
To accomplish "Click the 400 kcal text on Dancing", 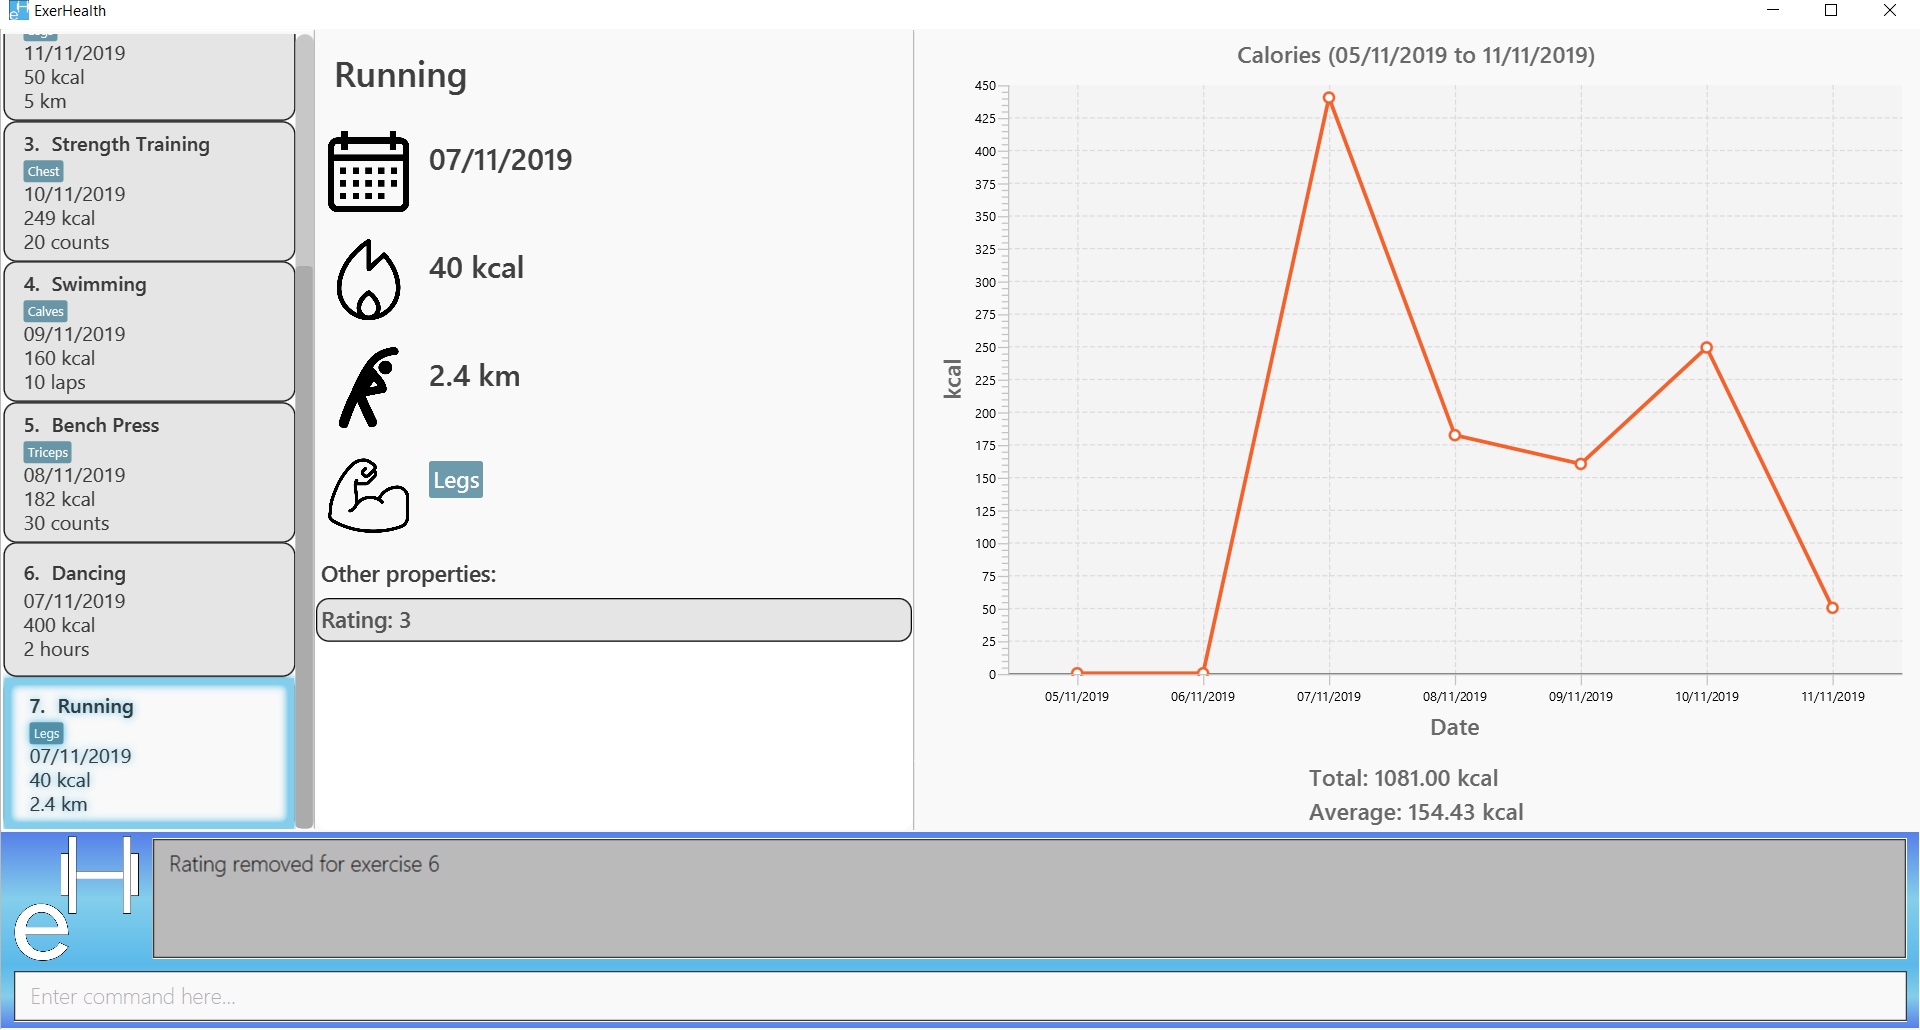I will 60,625.
